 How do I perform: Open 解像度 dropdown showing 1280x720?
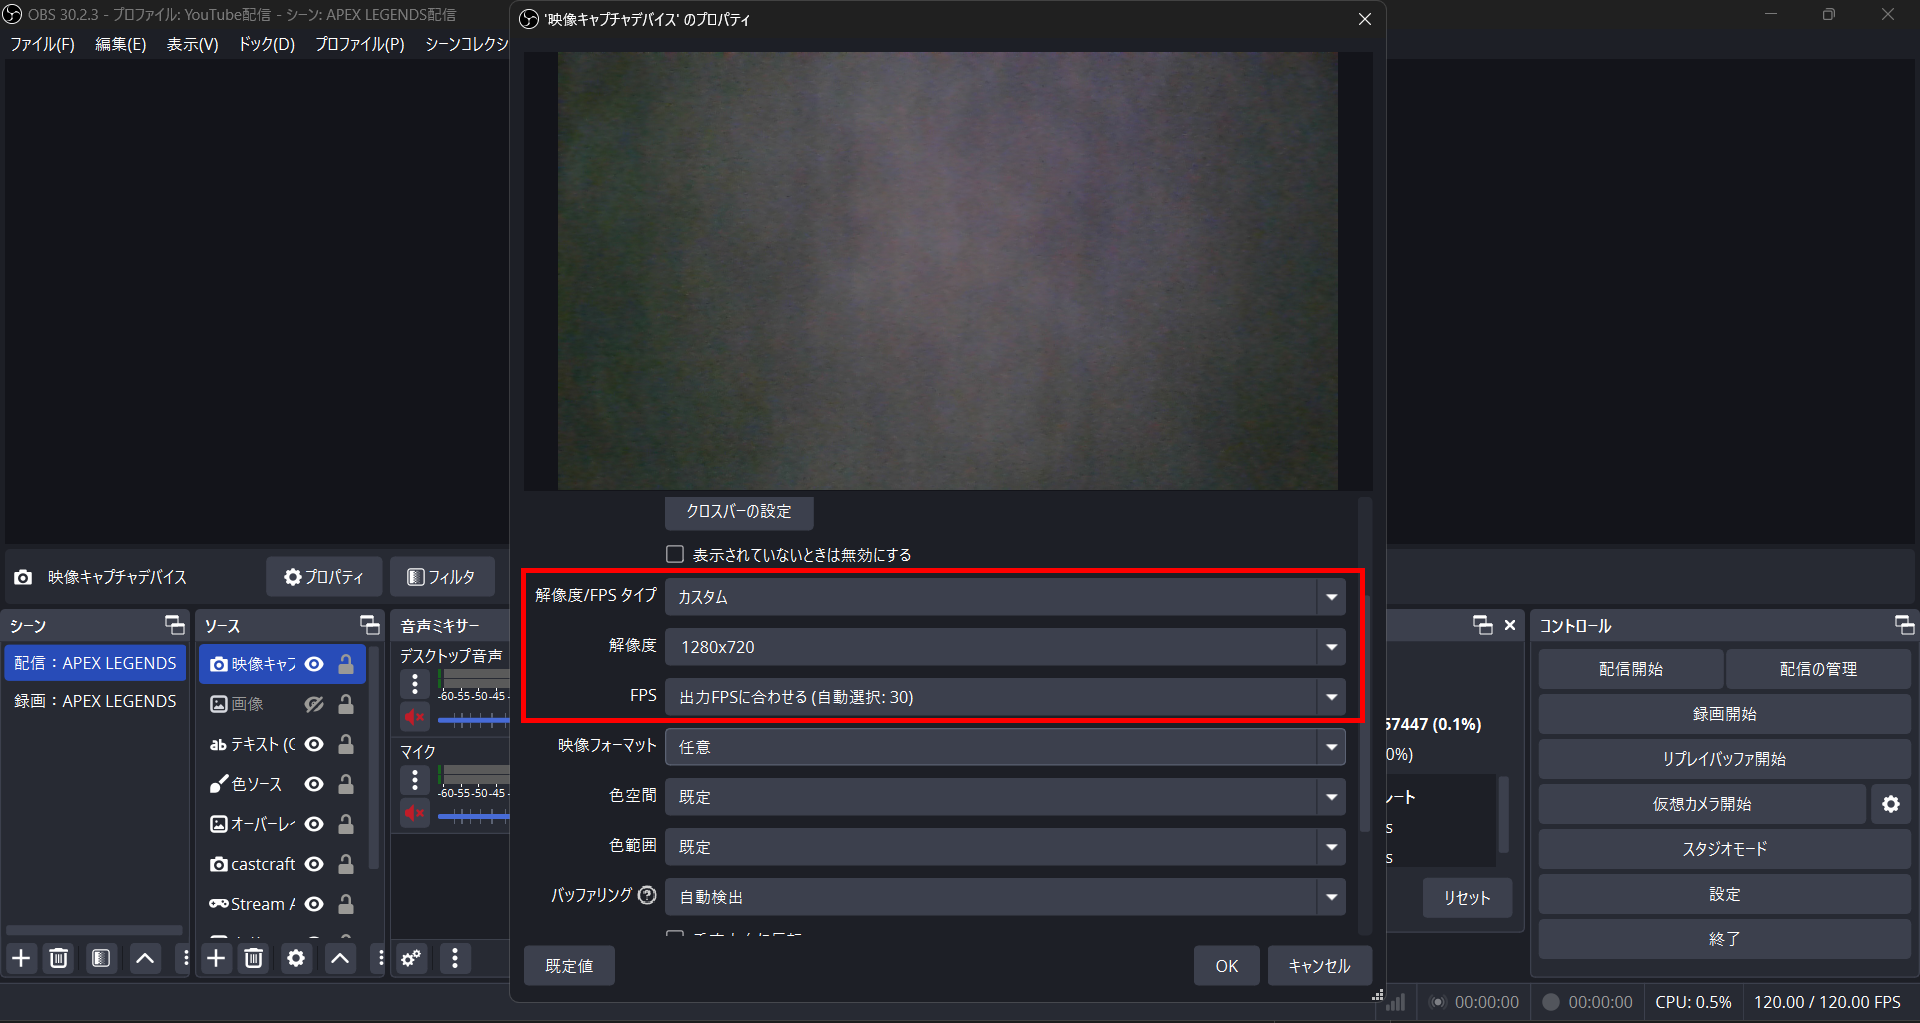click(x=1005, y=647)
